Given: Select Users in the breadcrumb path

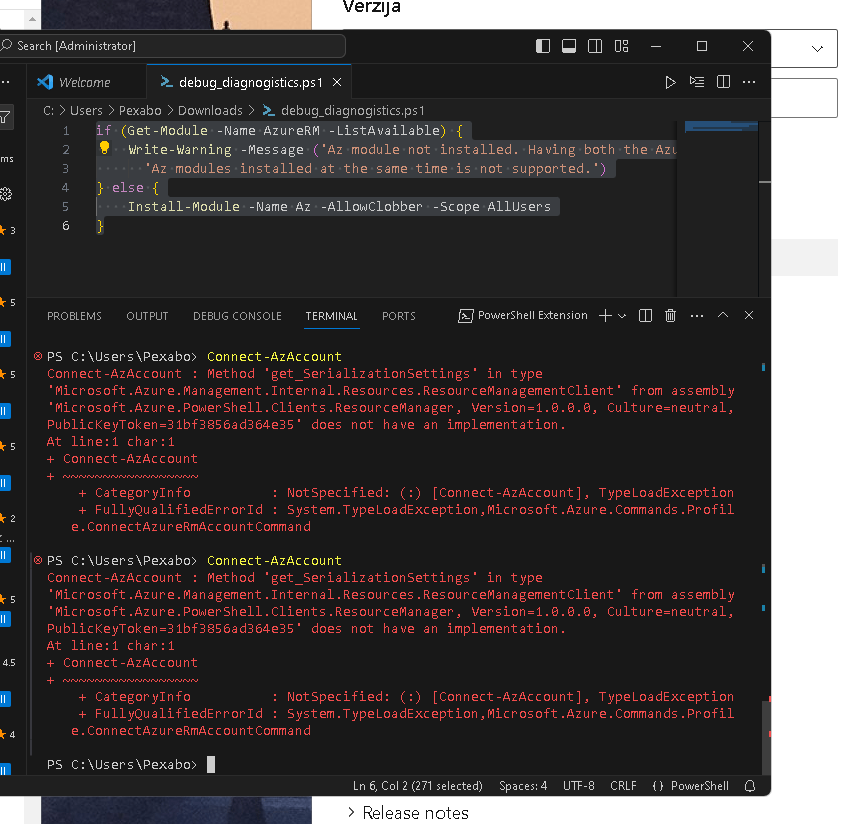Looking at the screenshot, I should [86, 110].
